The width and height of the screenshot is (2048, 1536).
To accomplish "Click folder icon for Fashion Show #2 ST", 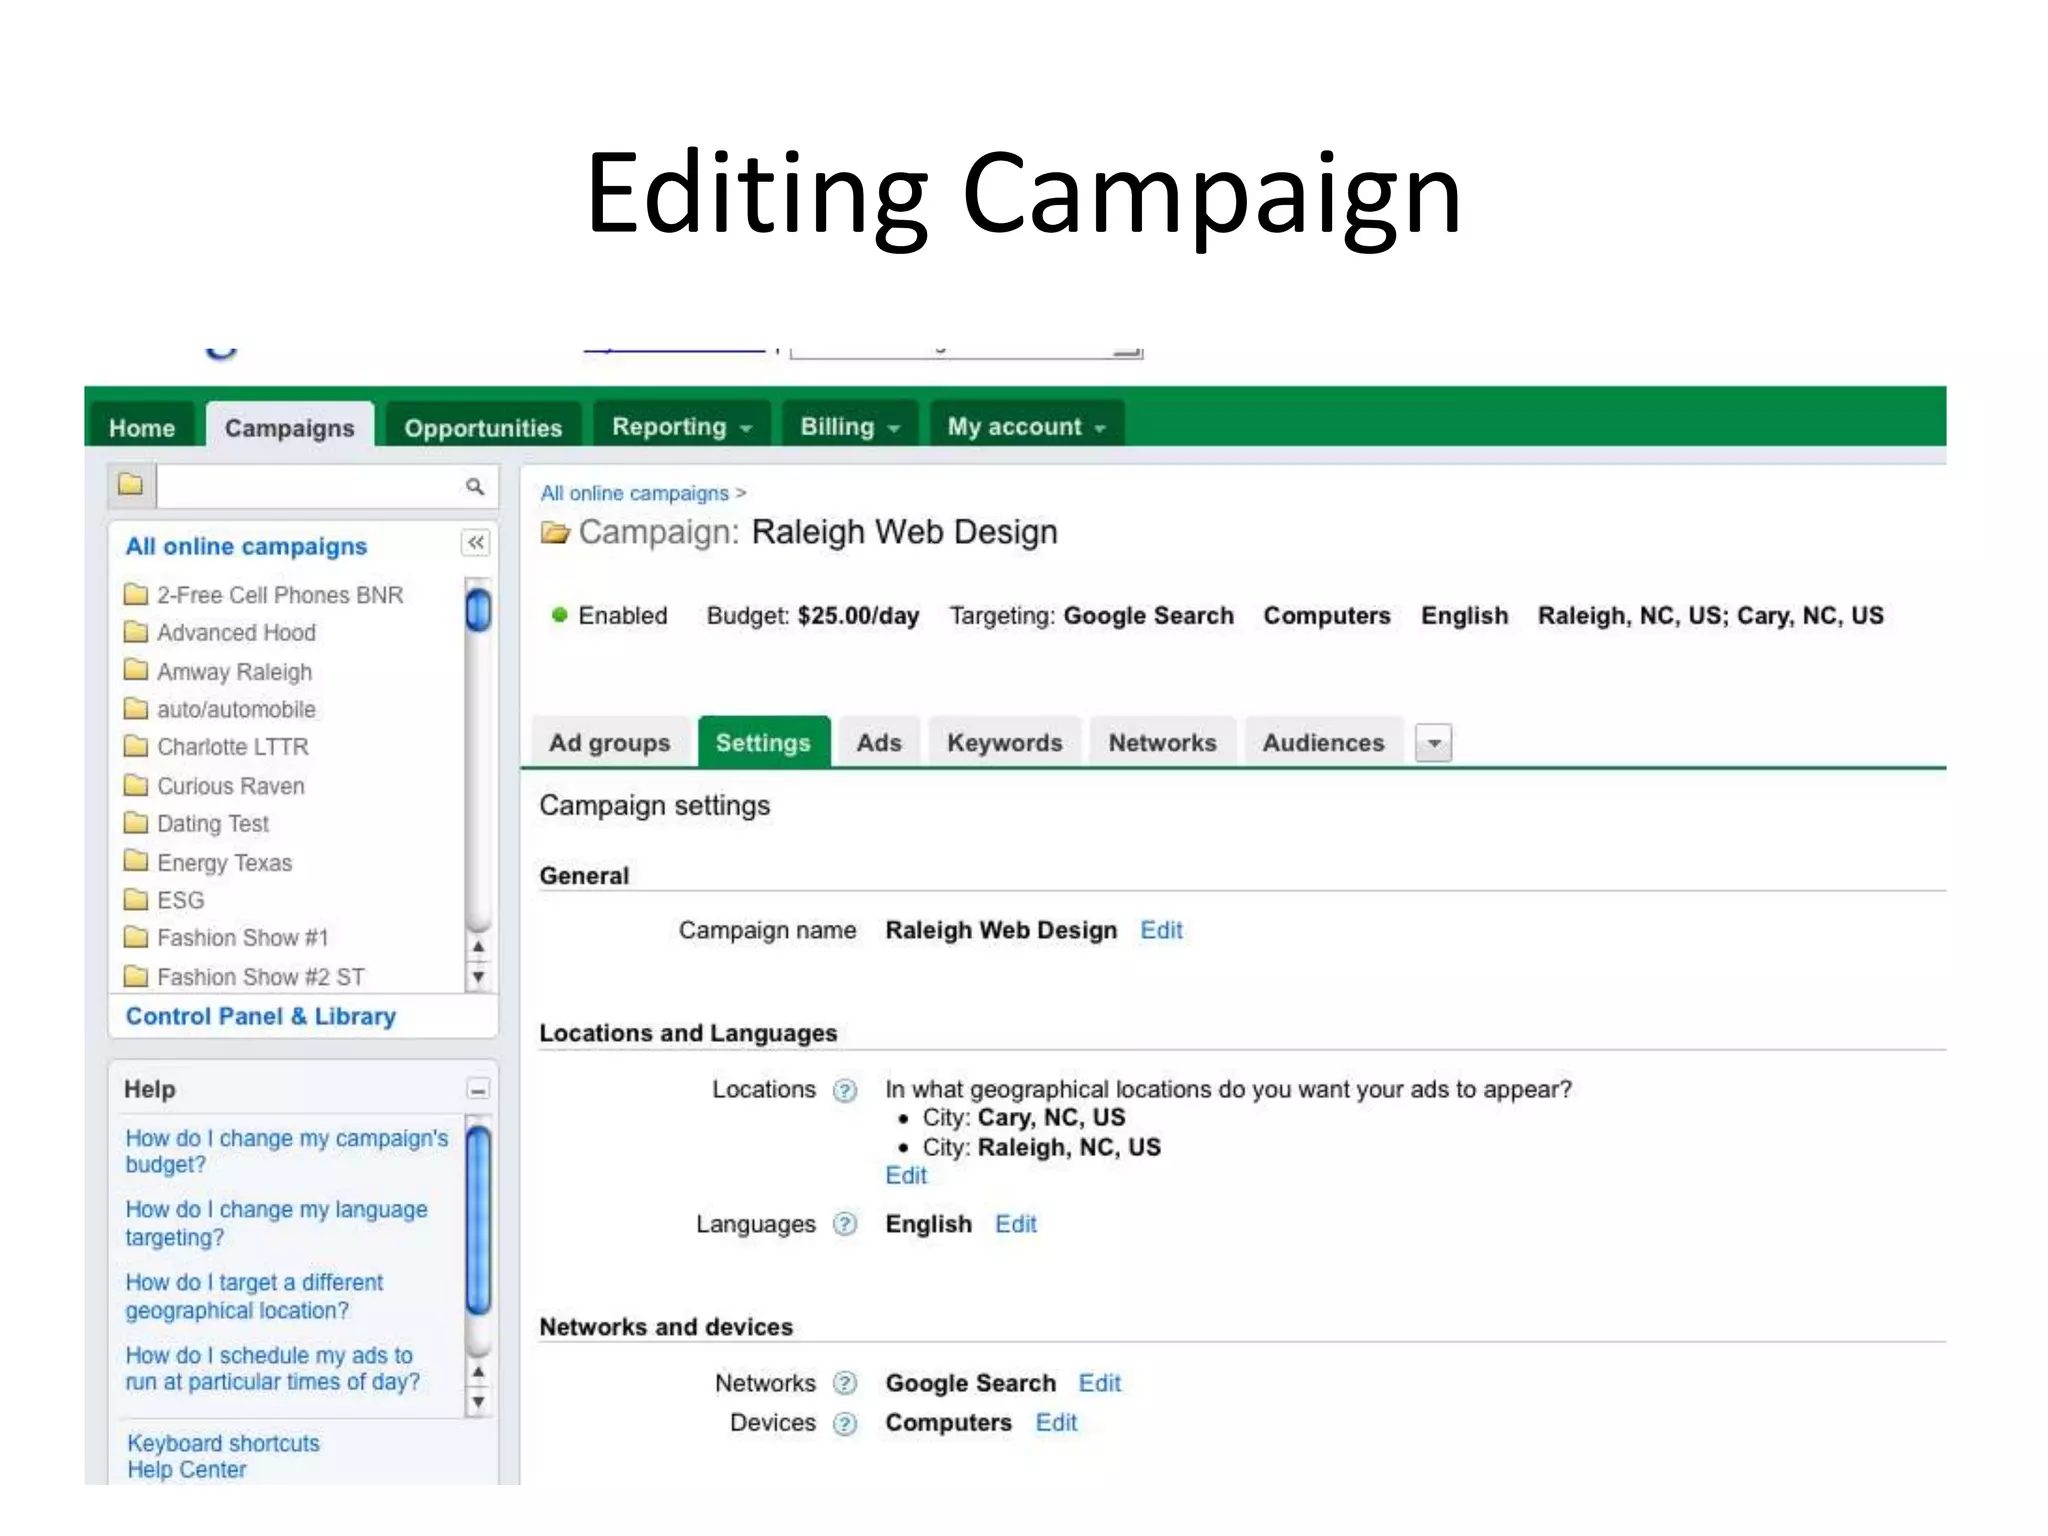I will (136, 976).
